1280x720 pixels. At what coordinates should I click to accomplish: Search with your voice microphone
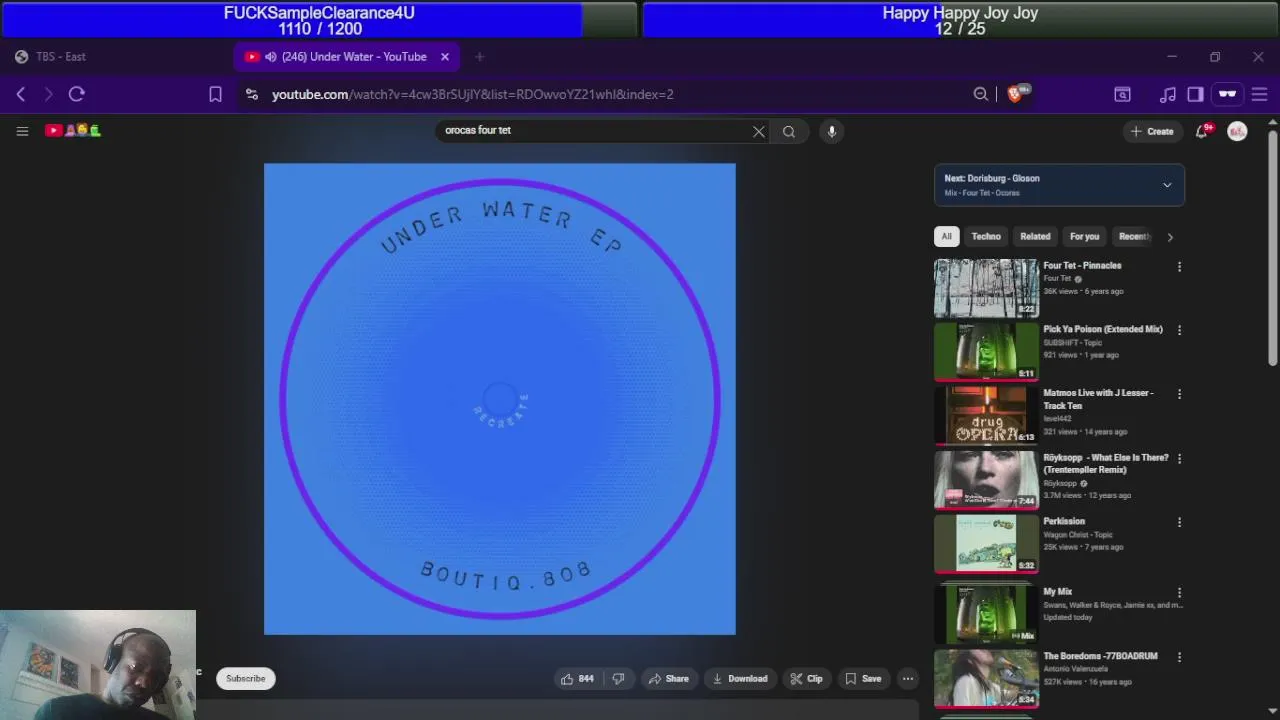point(831,131)
